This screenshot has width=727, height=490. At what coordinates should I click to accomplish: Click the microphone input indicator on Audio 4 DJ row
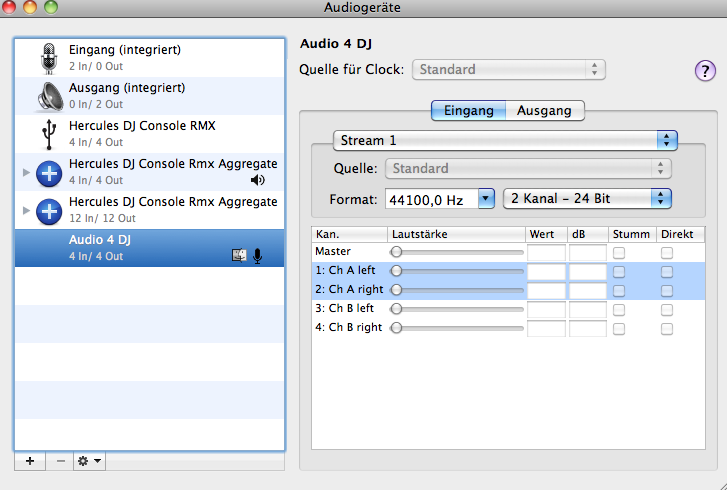coord(258,256)
